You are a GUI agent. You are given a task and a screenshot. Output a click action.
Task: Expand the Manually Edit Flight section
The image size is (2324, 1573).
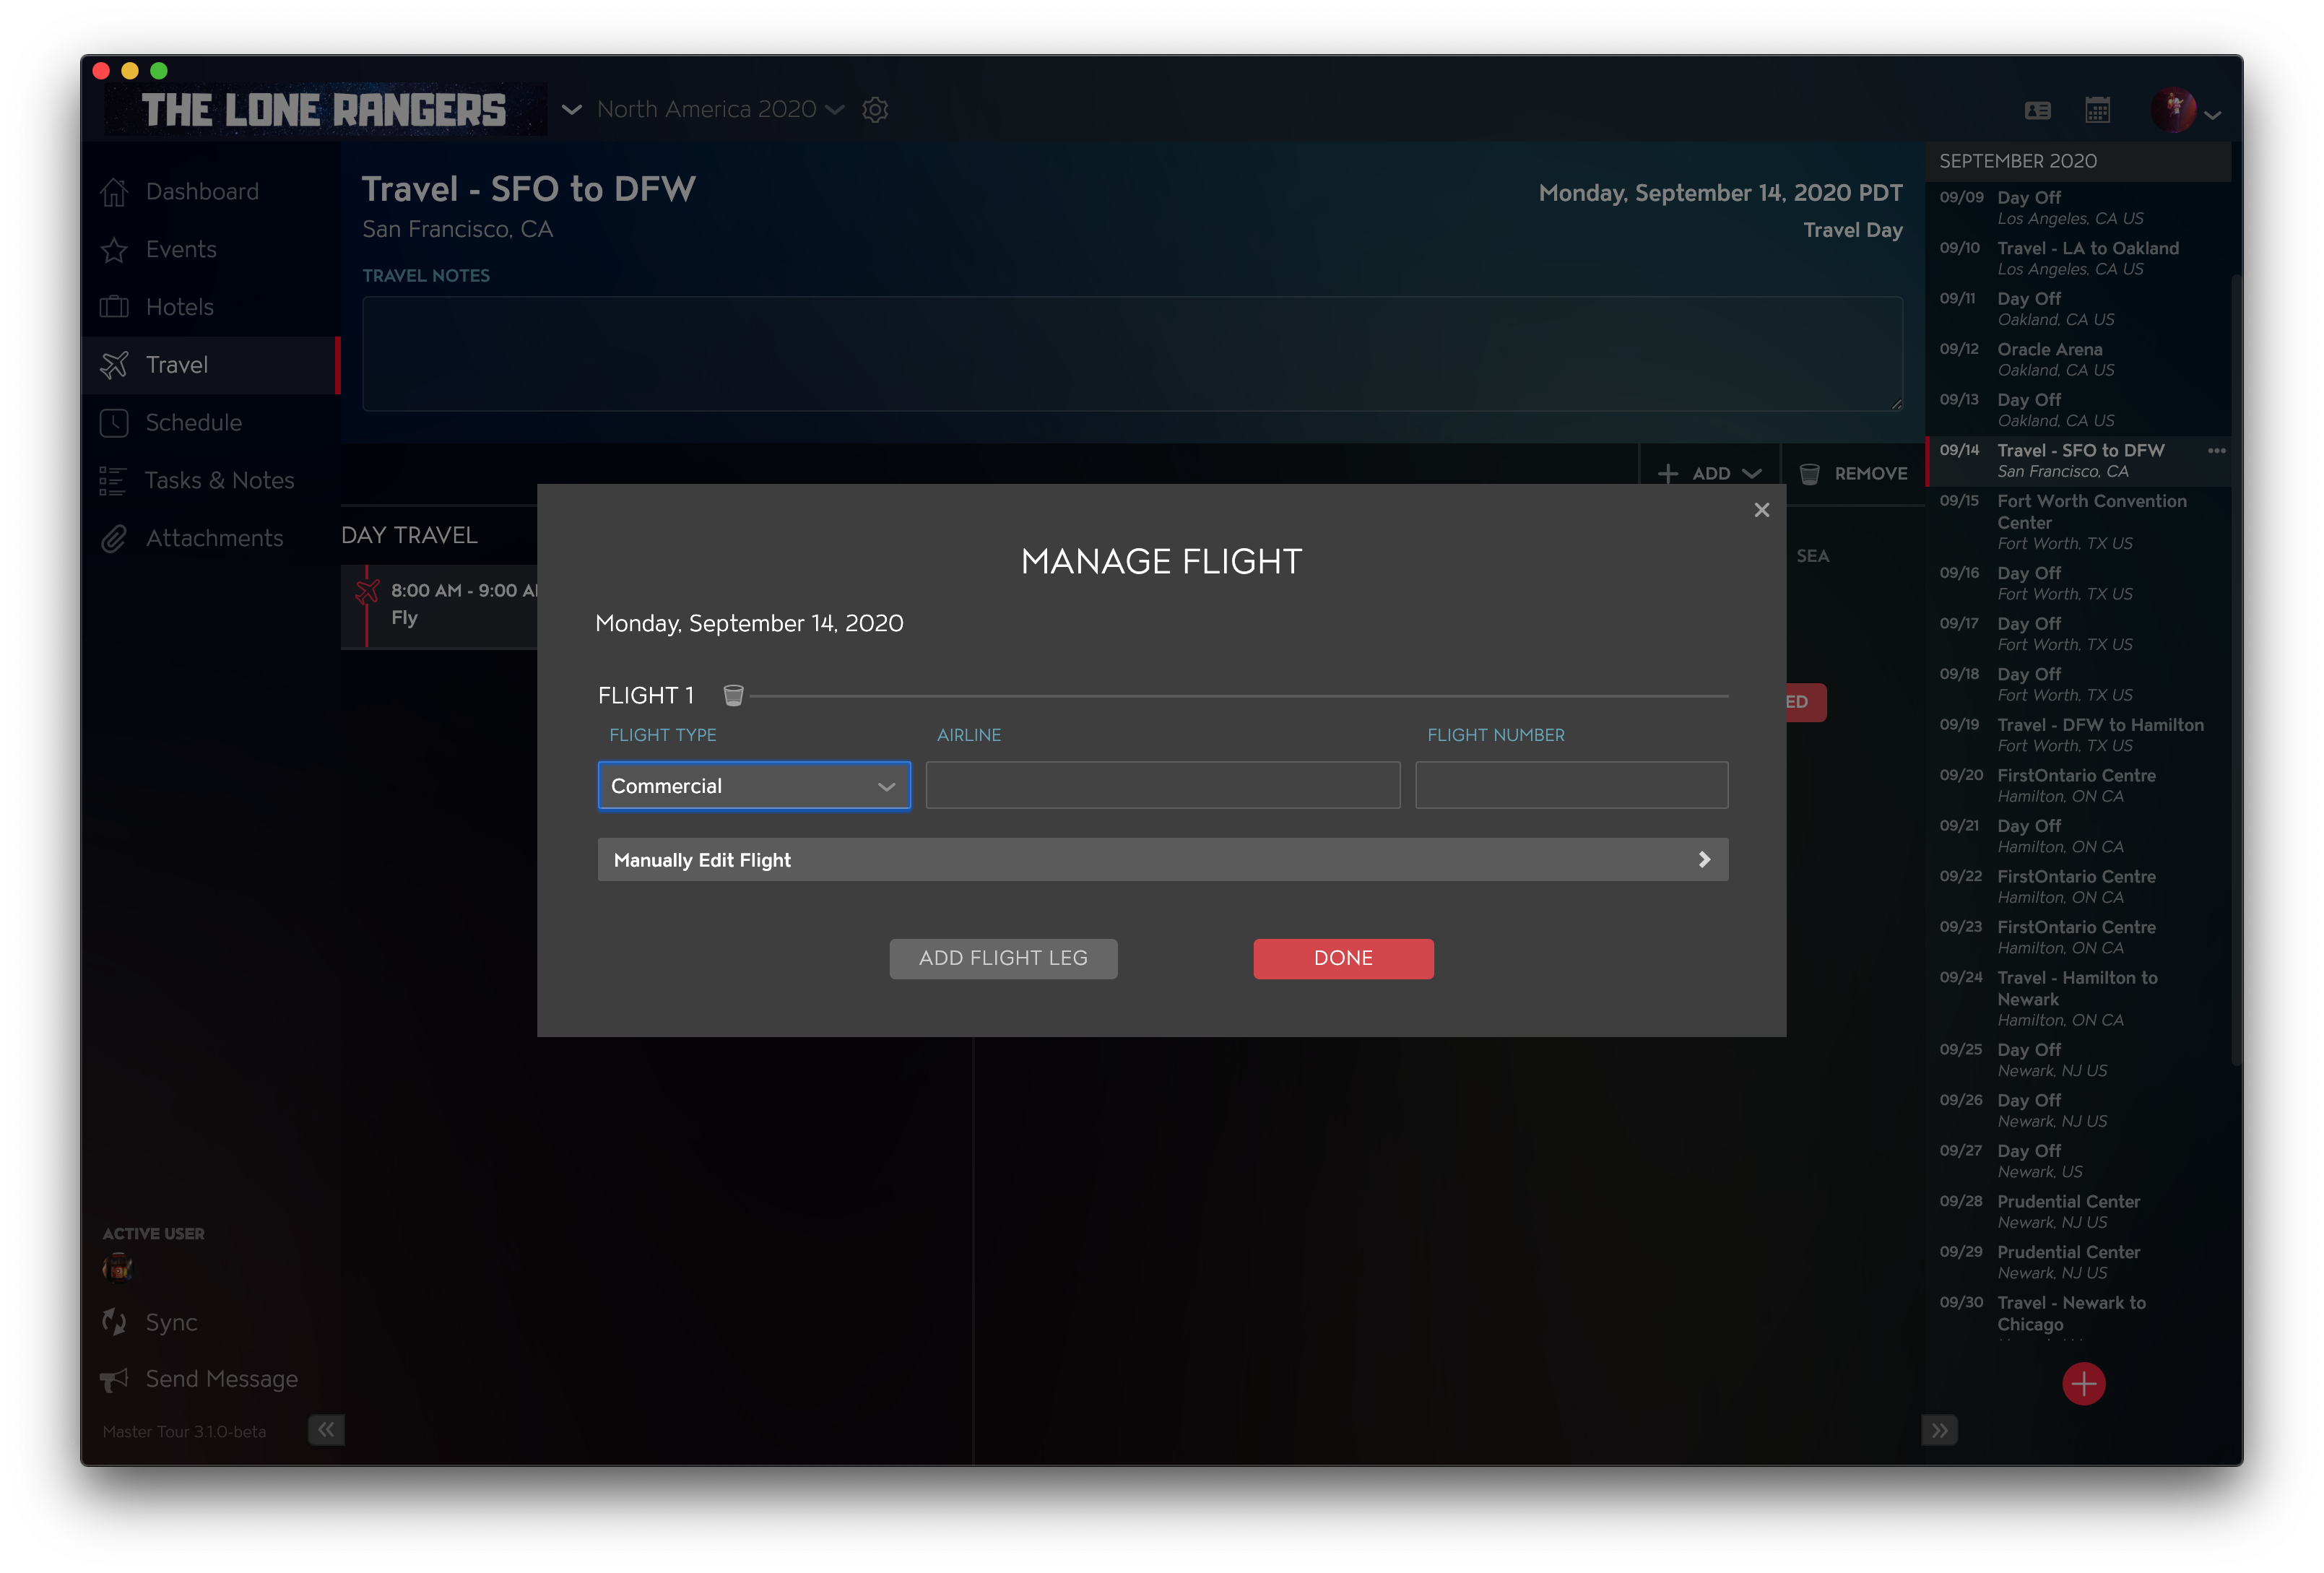tap(1162, 860)
